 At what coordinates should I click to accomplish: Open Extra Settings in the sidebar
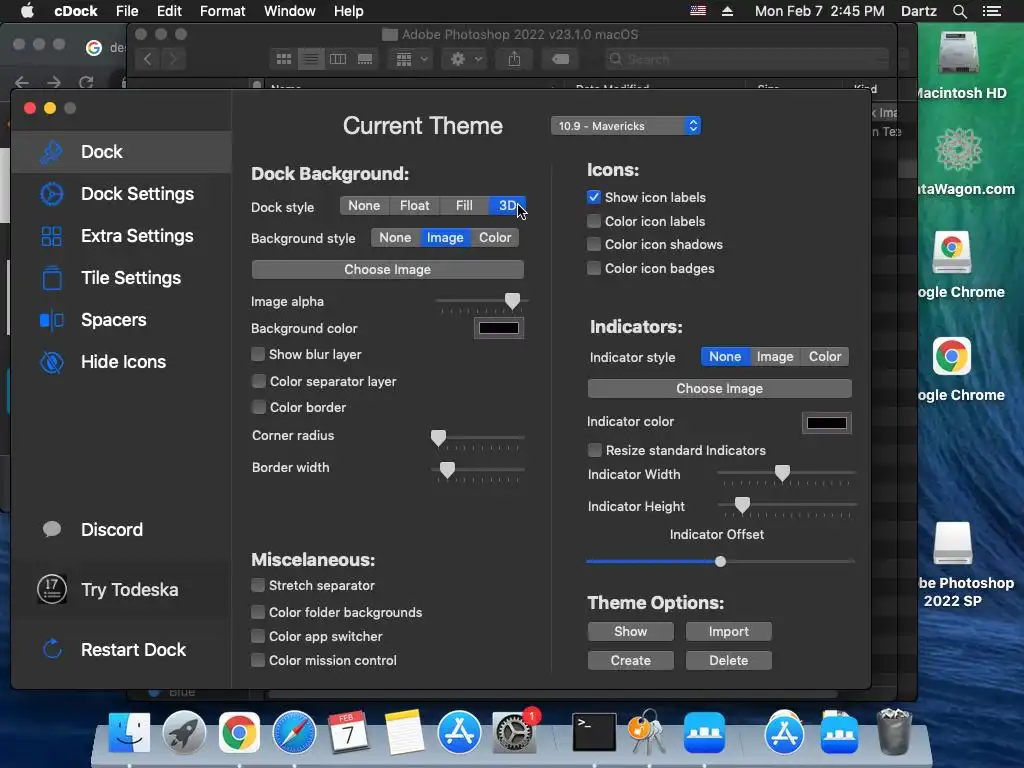pos(121,236)
